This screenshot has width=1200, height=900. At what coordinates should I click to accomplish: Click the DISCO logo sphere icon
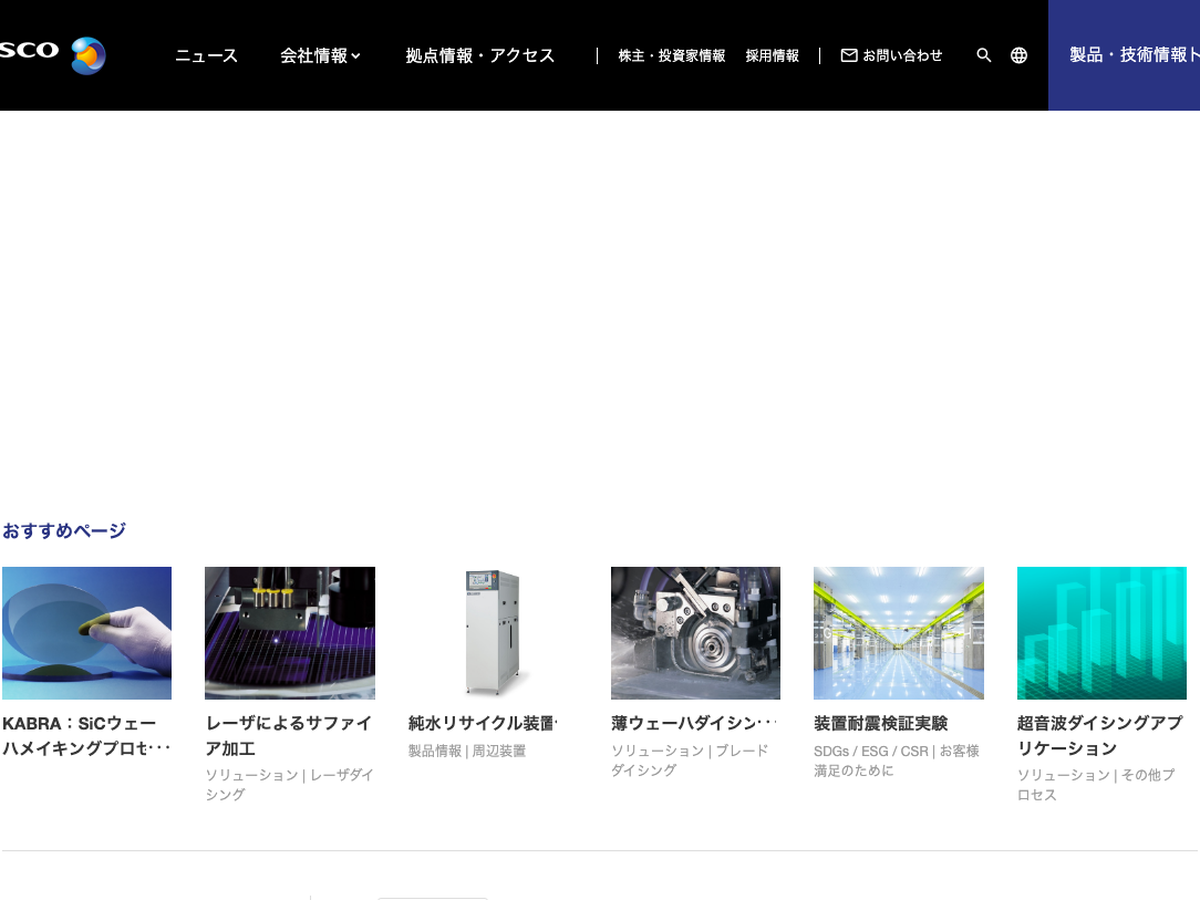point(88,55)
